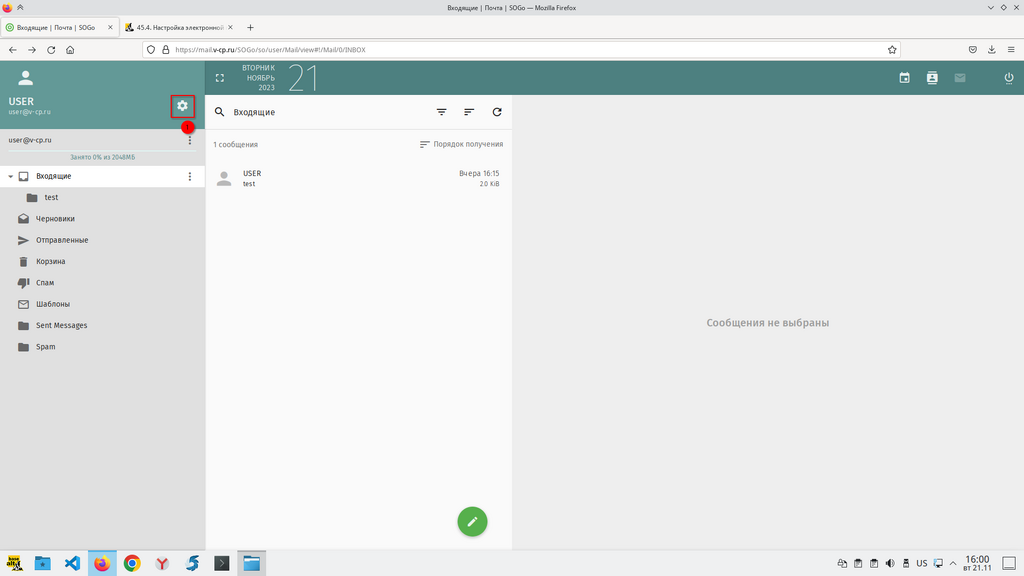Open the test message from USER

tap(358, 178)
